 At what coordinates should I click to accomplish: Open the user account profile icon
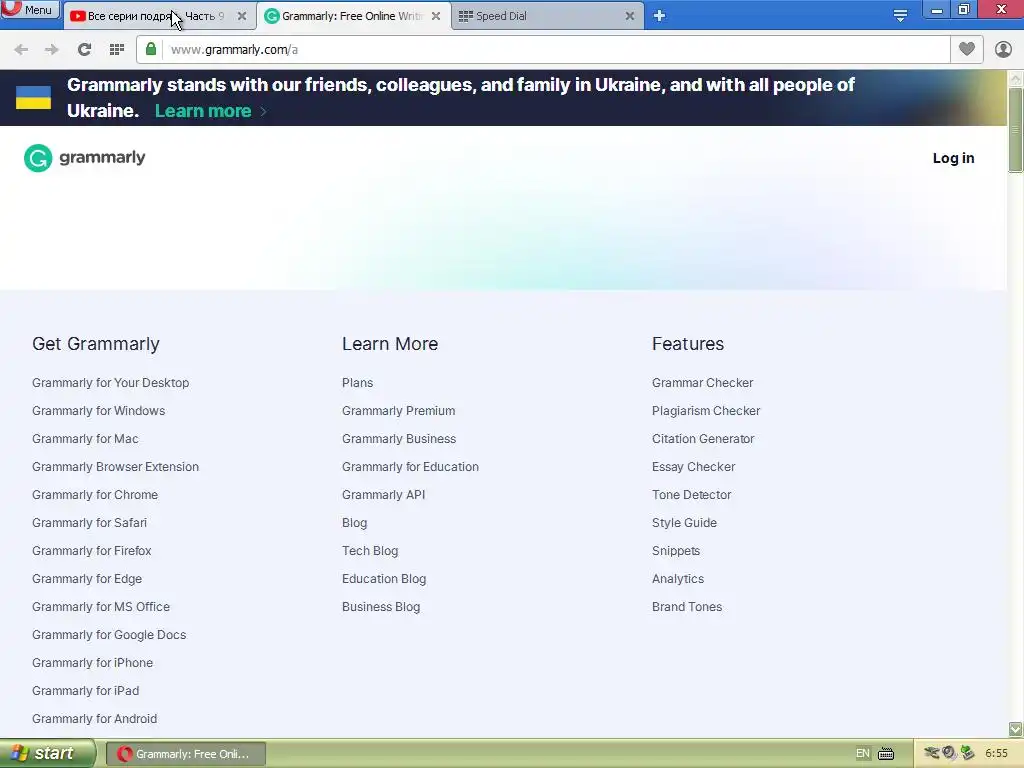pos(1003,50)
